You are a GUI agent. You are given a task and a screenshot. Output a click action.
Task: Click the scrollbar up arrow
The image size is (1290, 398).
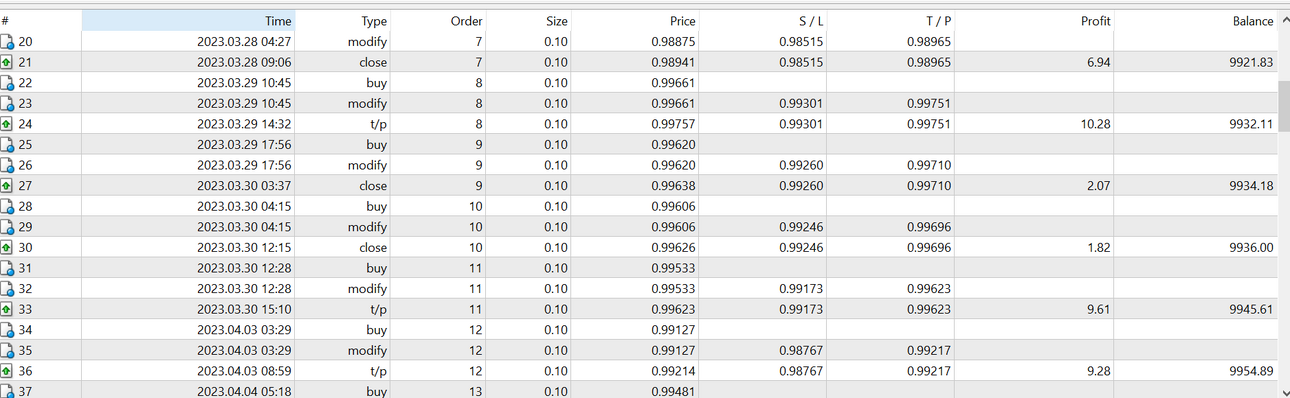(1284, 20)
